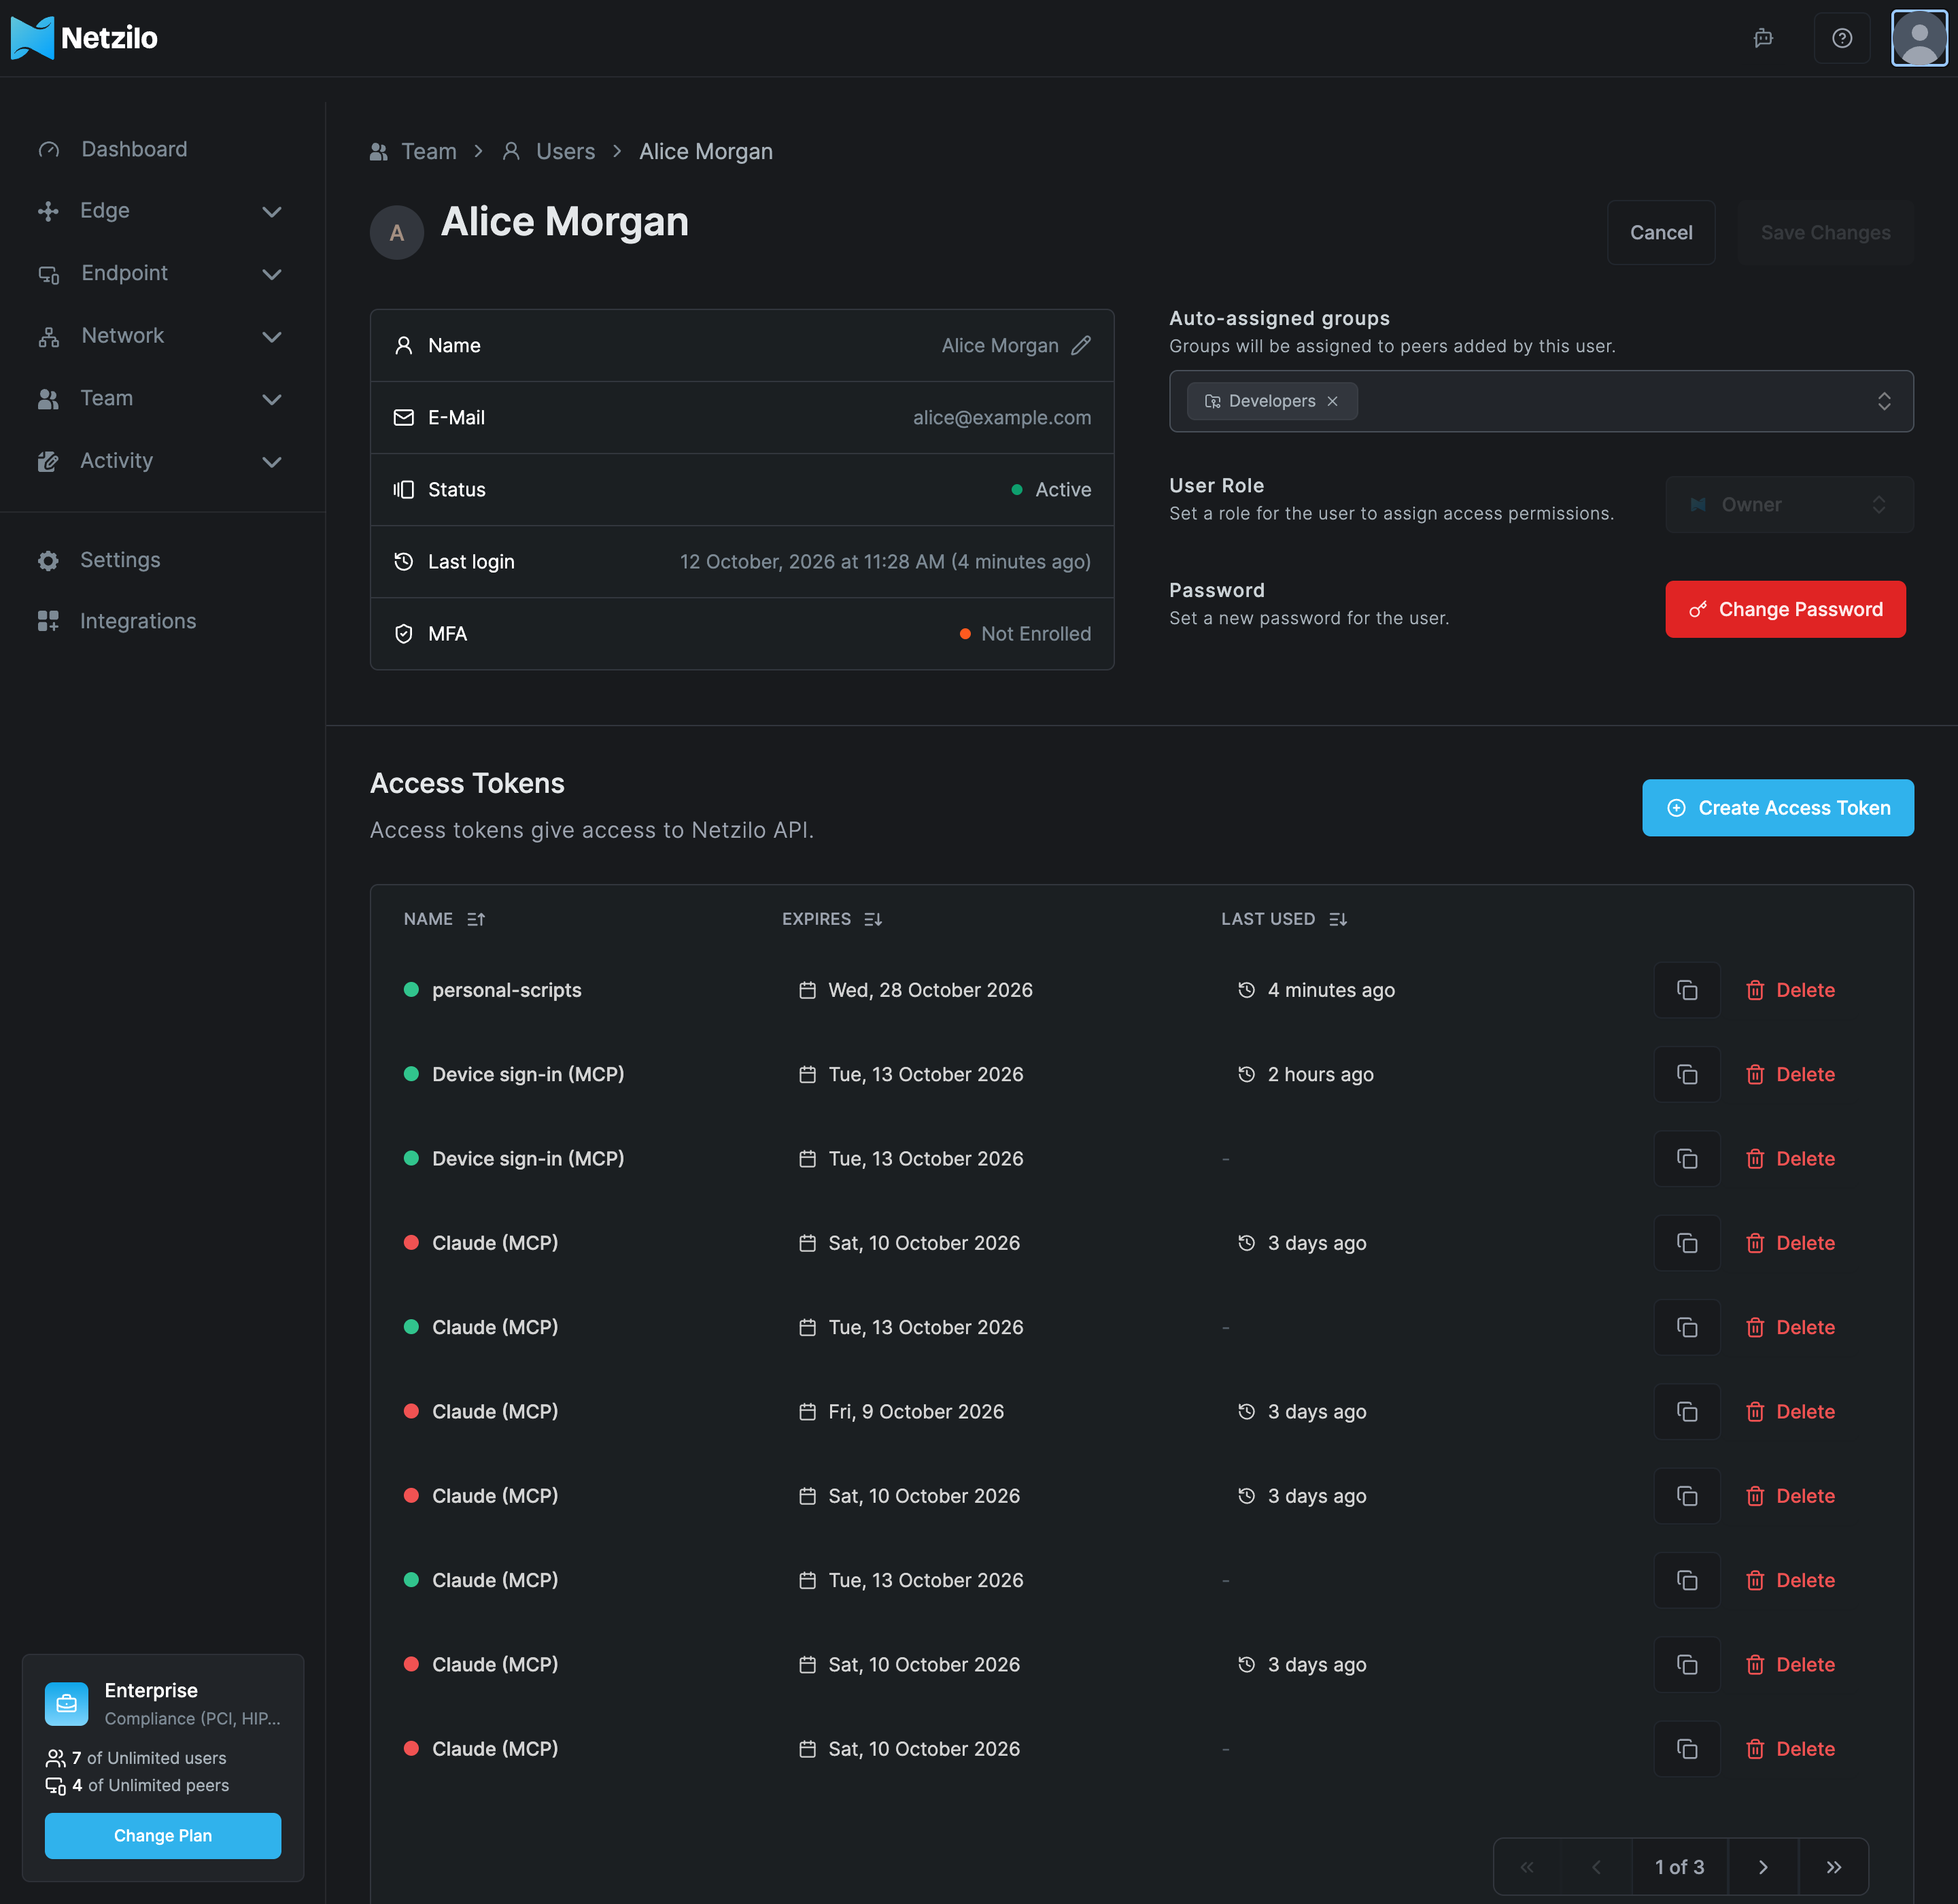
Task: Click the alice@example.com email value
Action: [1001, 417]
